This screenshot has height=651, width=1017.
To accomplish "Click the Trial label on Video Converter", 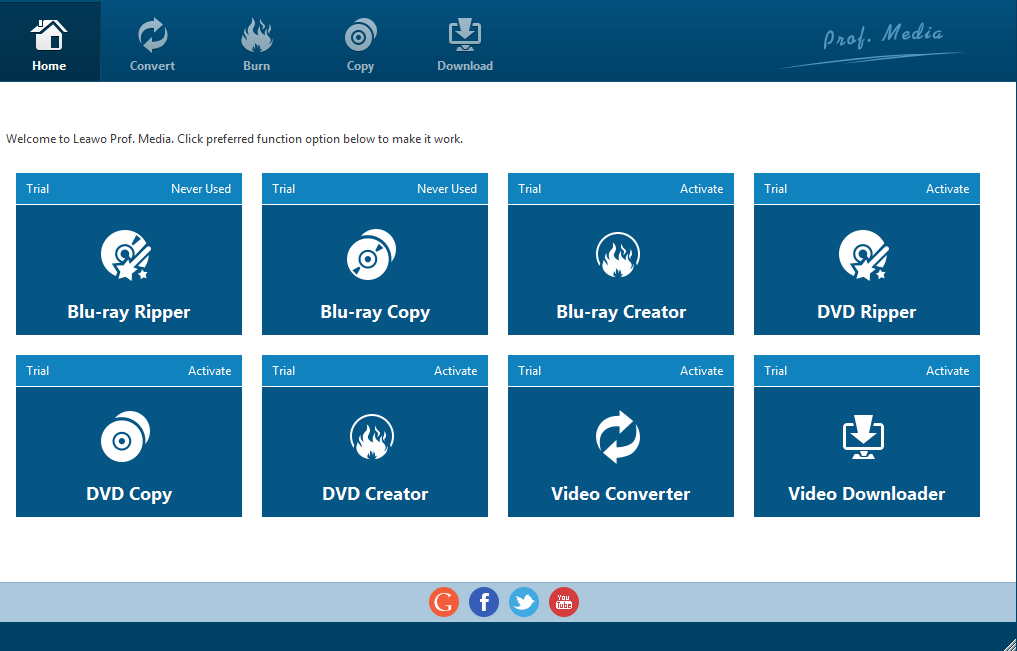I will [x=529, y=371].
